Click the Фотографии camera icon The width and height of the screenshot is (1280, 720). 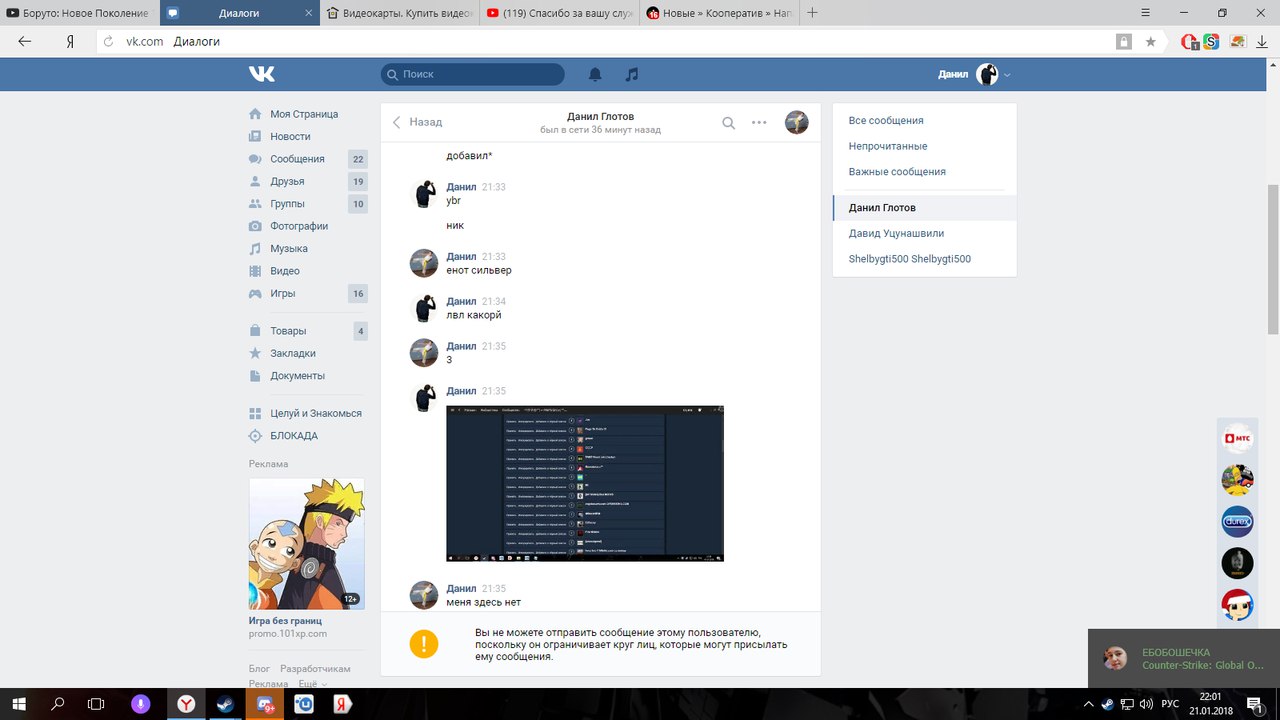coord(255,226)
